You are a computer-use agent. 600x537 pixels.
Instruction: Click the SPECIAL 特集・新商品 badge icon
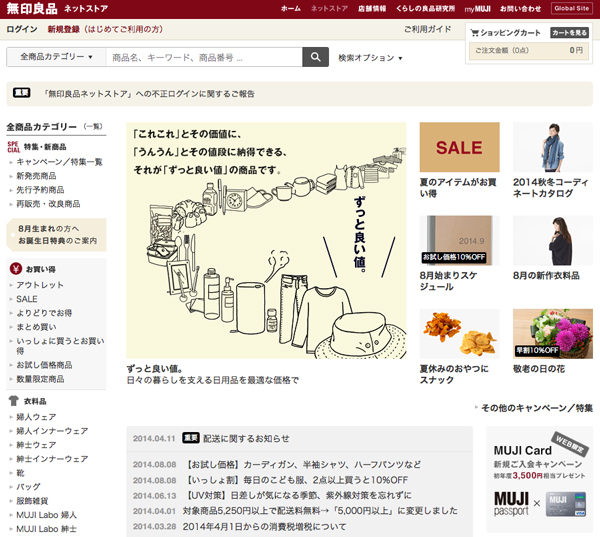[13, 146]
